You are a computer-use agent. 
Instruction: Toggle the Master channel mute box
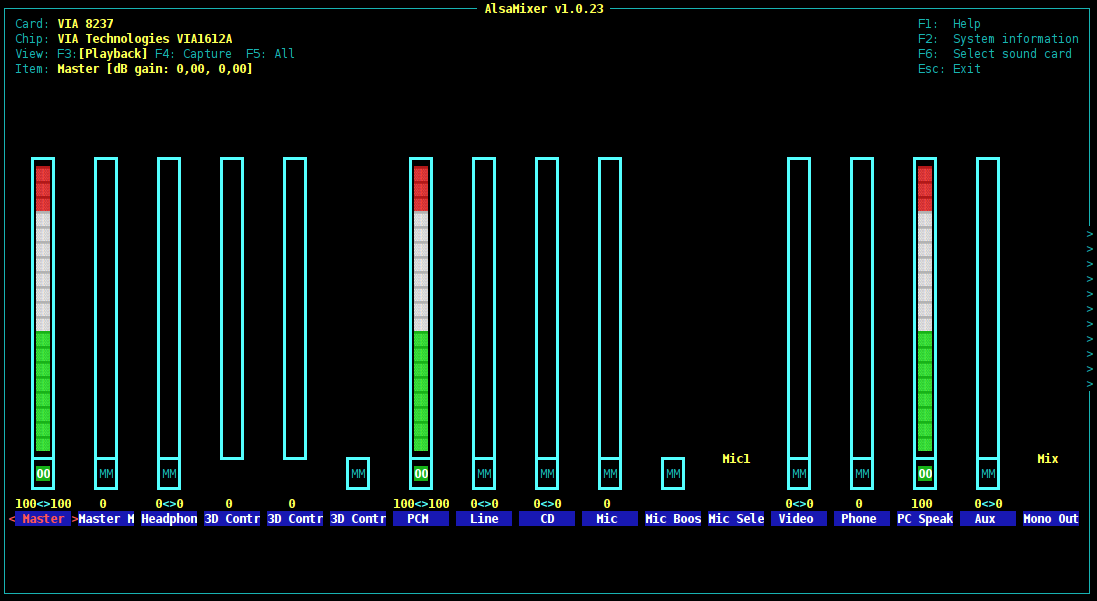click(x=43, y=474)
